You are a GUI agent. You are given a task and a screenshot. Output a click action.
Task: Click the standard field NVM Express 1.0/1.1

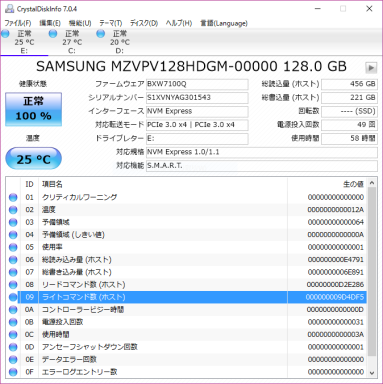[x=262, y=152]
